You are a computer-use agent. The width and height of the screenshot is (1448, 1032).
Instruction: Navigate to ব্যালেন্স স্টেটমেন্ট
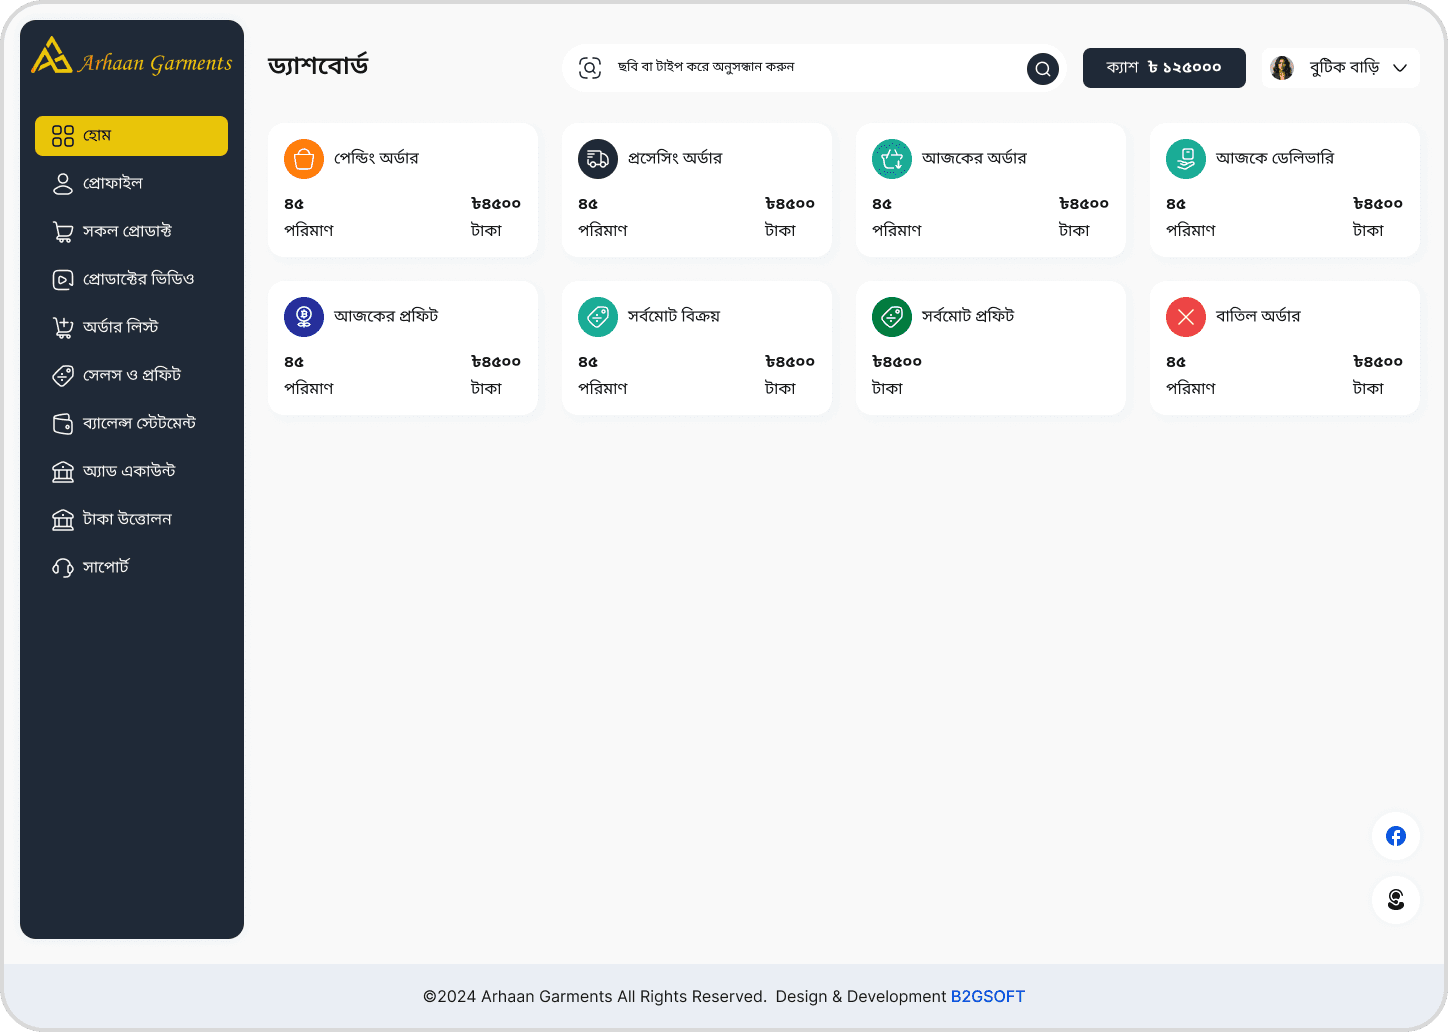(138, 424)
